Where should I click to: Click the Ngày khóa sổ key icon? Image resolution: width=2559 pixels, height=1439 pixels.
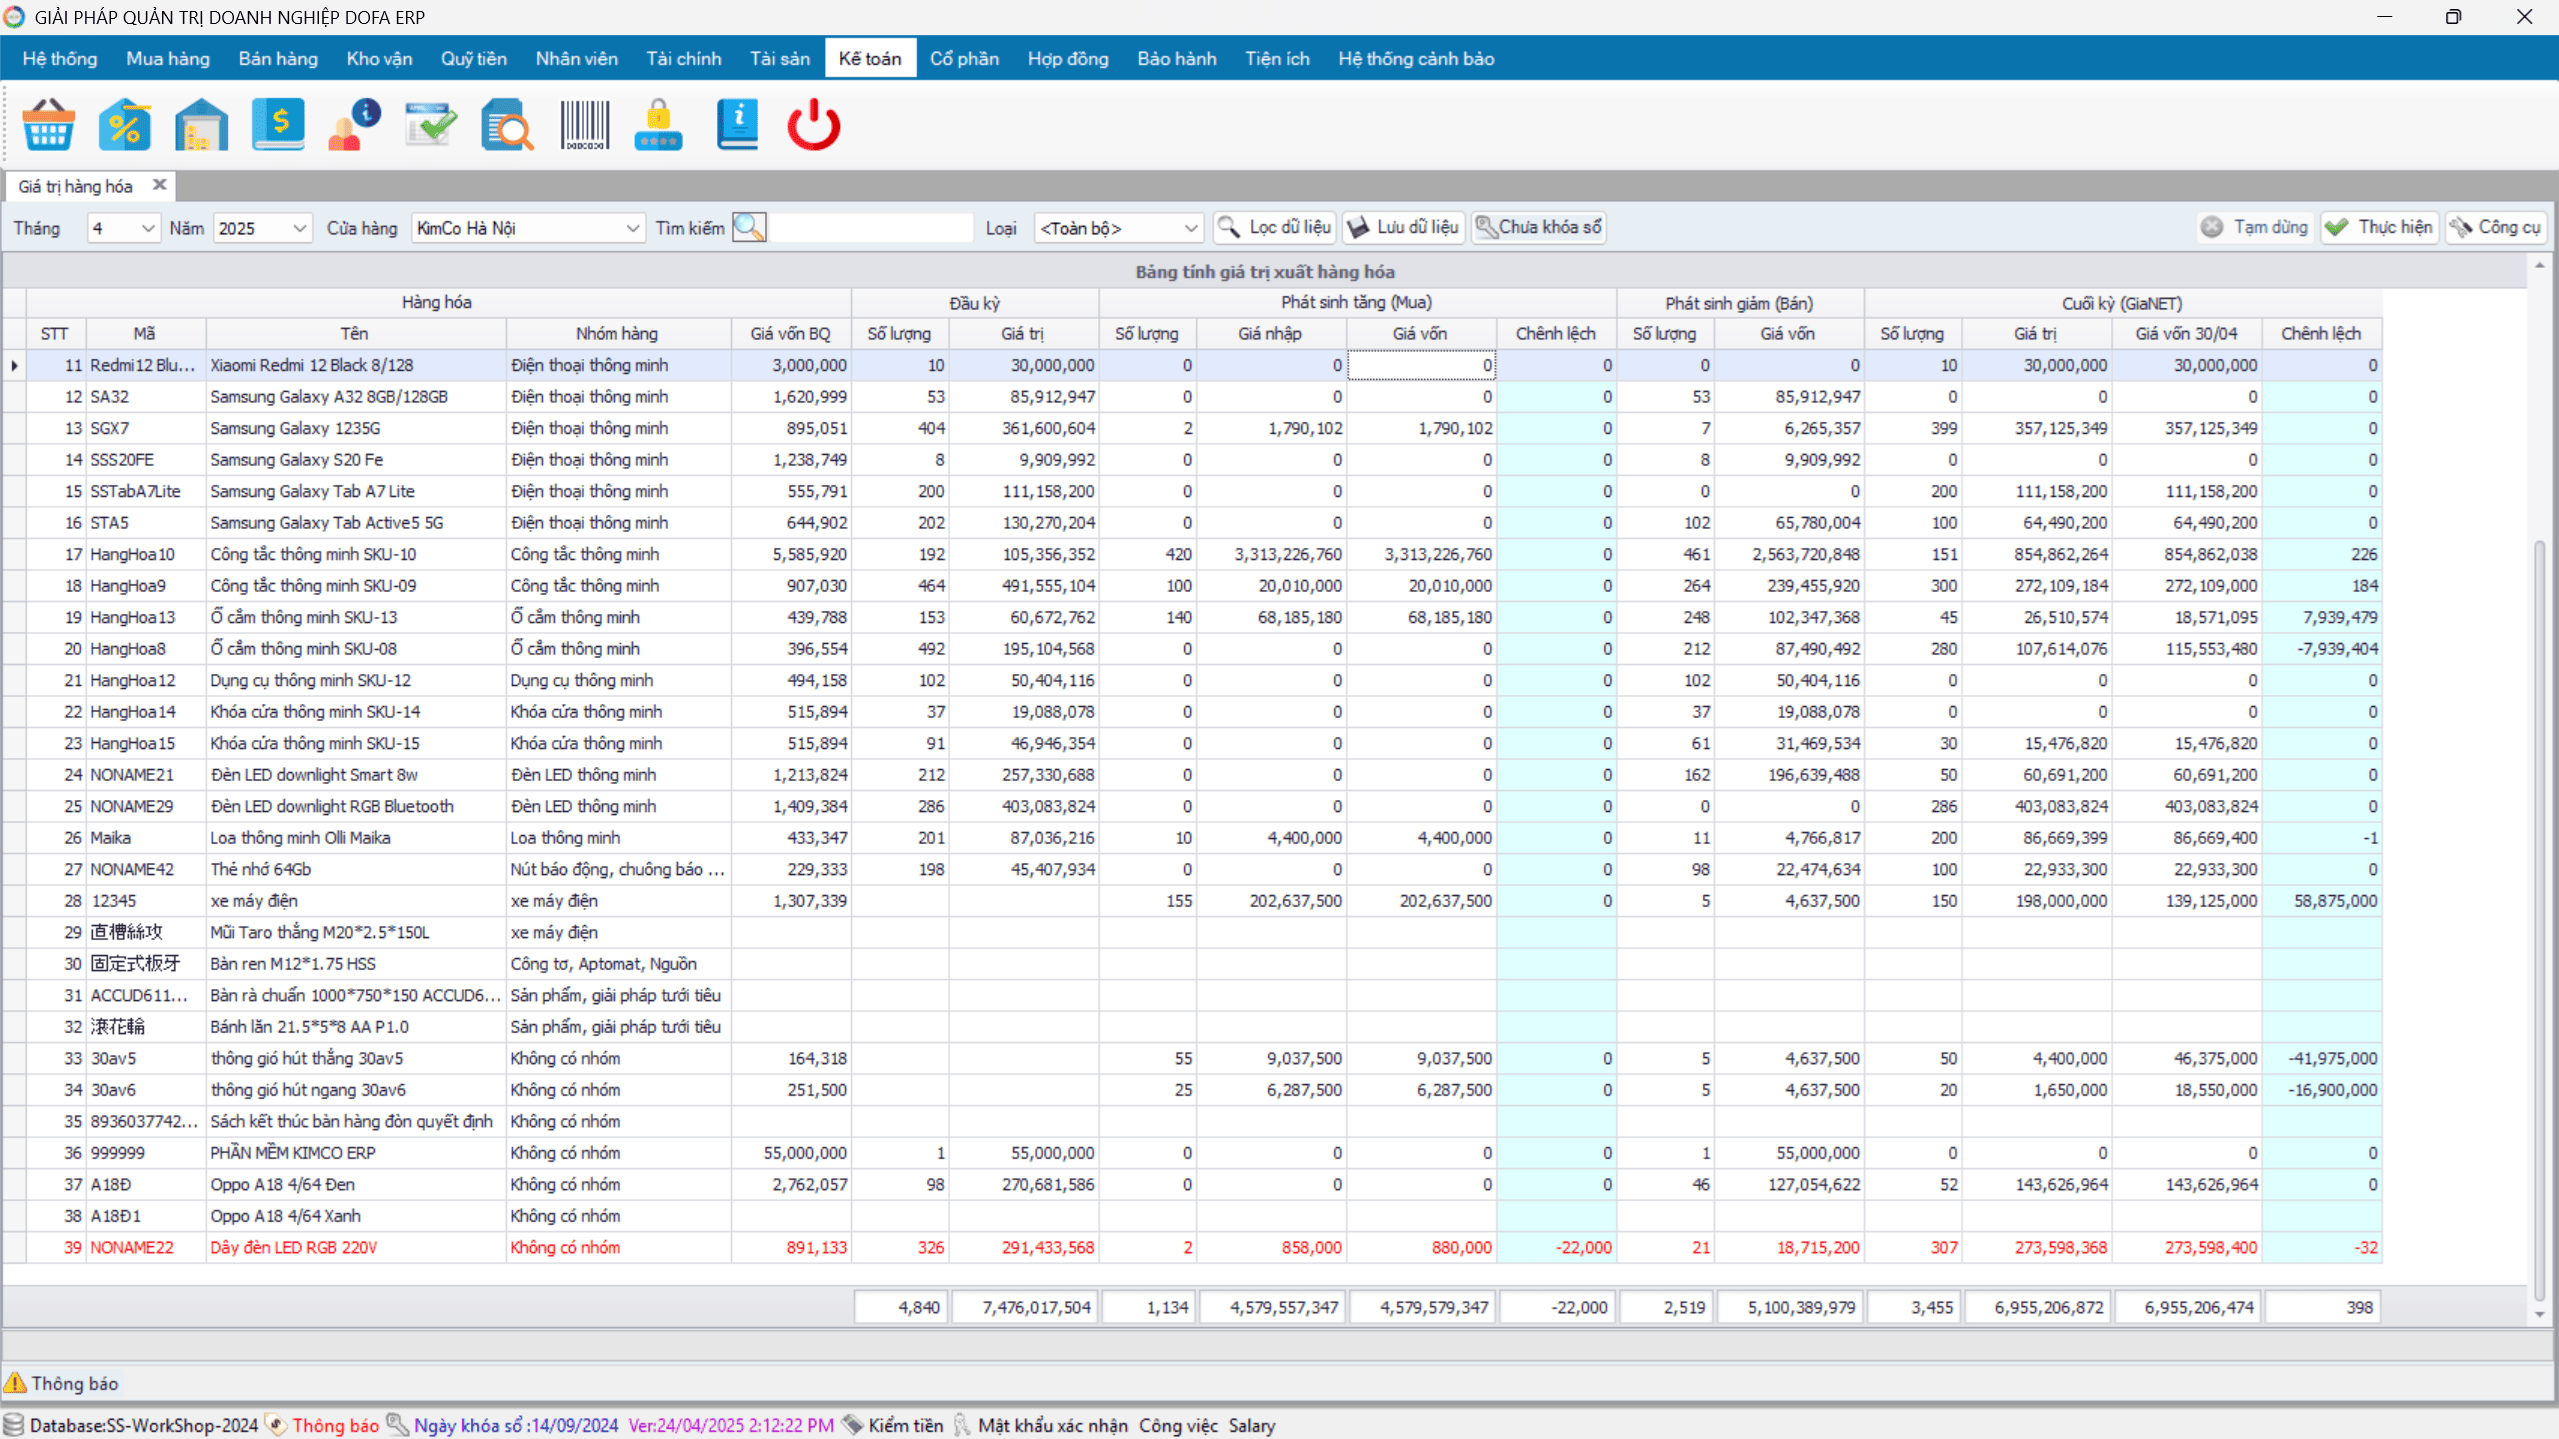[397, 1425]
